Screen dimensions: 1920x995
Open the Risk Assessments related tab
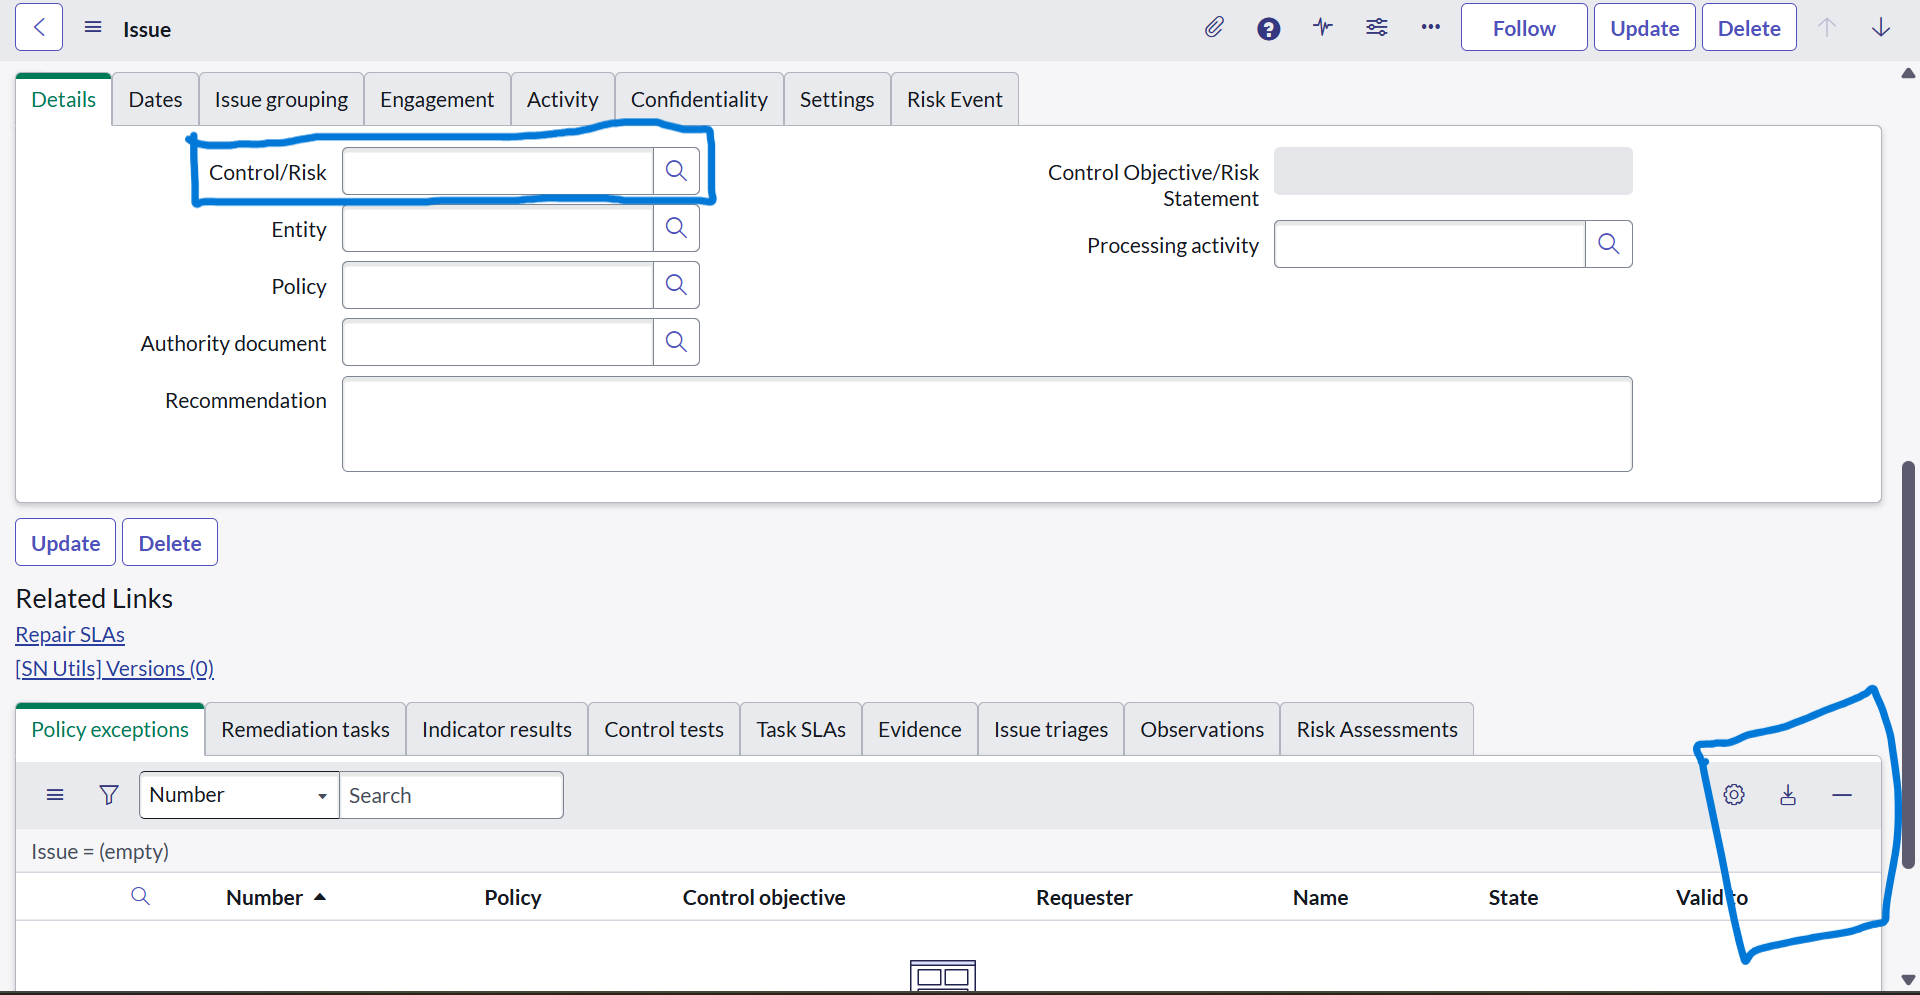point(1377,729)
